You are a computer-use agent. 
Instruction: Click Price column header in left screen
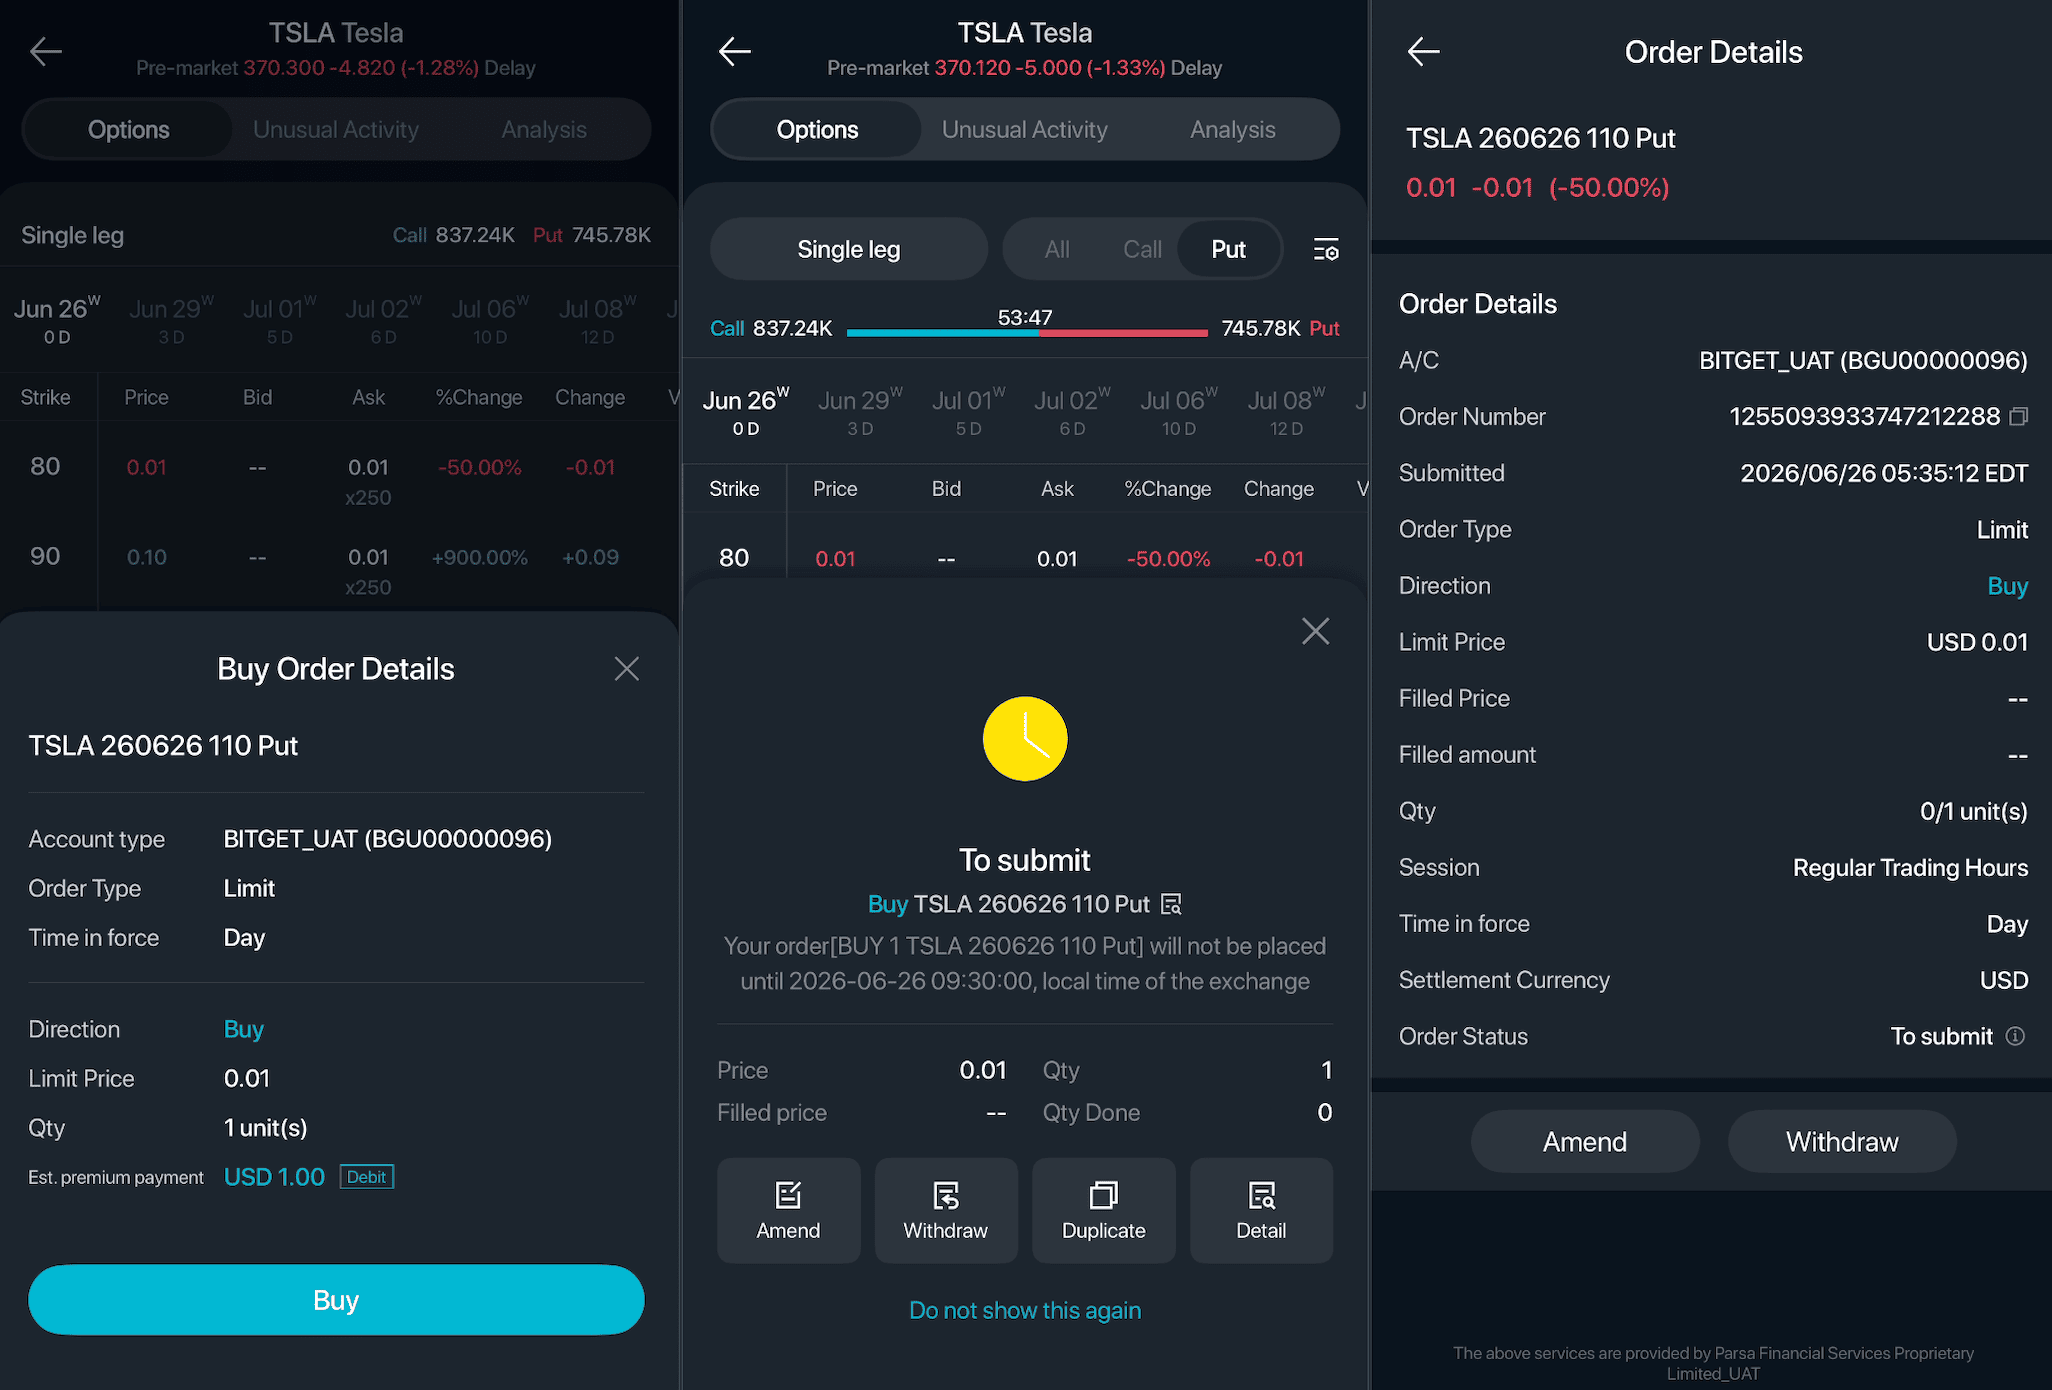[146, 397]
